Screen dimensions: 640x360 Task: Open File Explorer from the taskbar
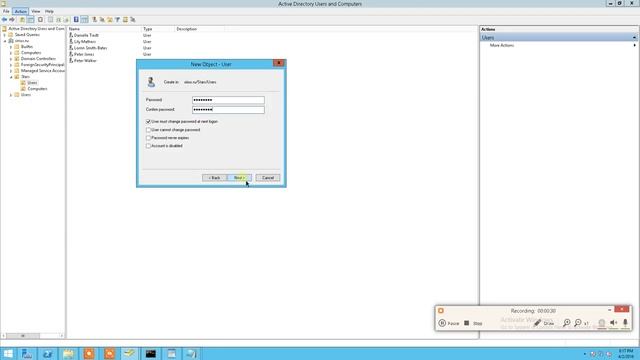click(68, 353)
